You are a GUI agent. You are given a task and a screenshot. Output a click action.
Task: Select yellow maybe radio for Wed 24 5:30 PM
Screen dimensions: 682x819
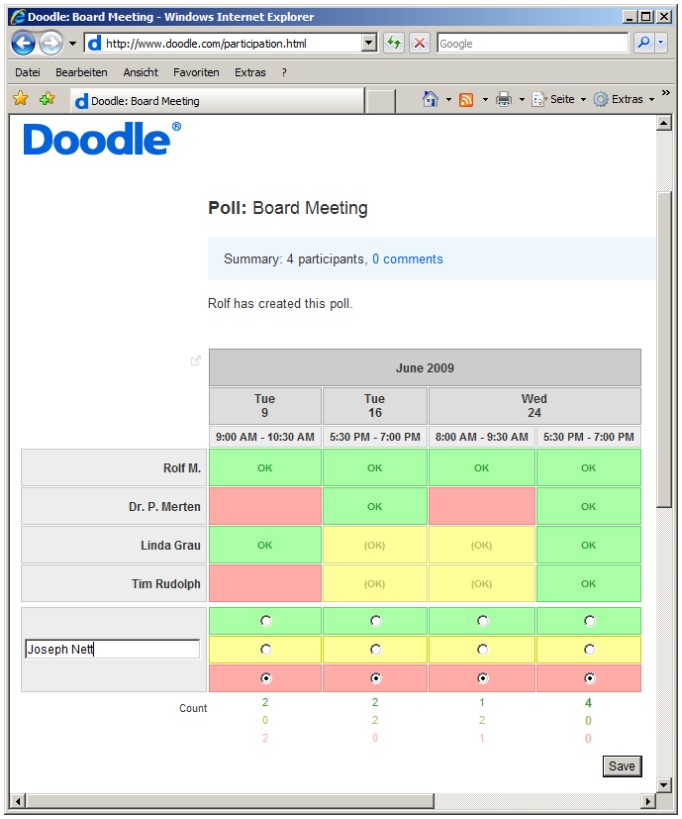tap(590, 649)
